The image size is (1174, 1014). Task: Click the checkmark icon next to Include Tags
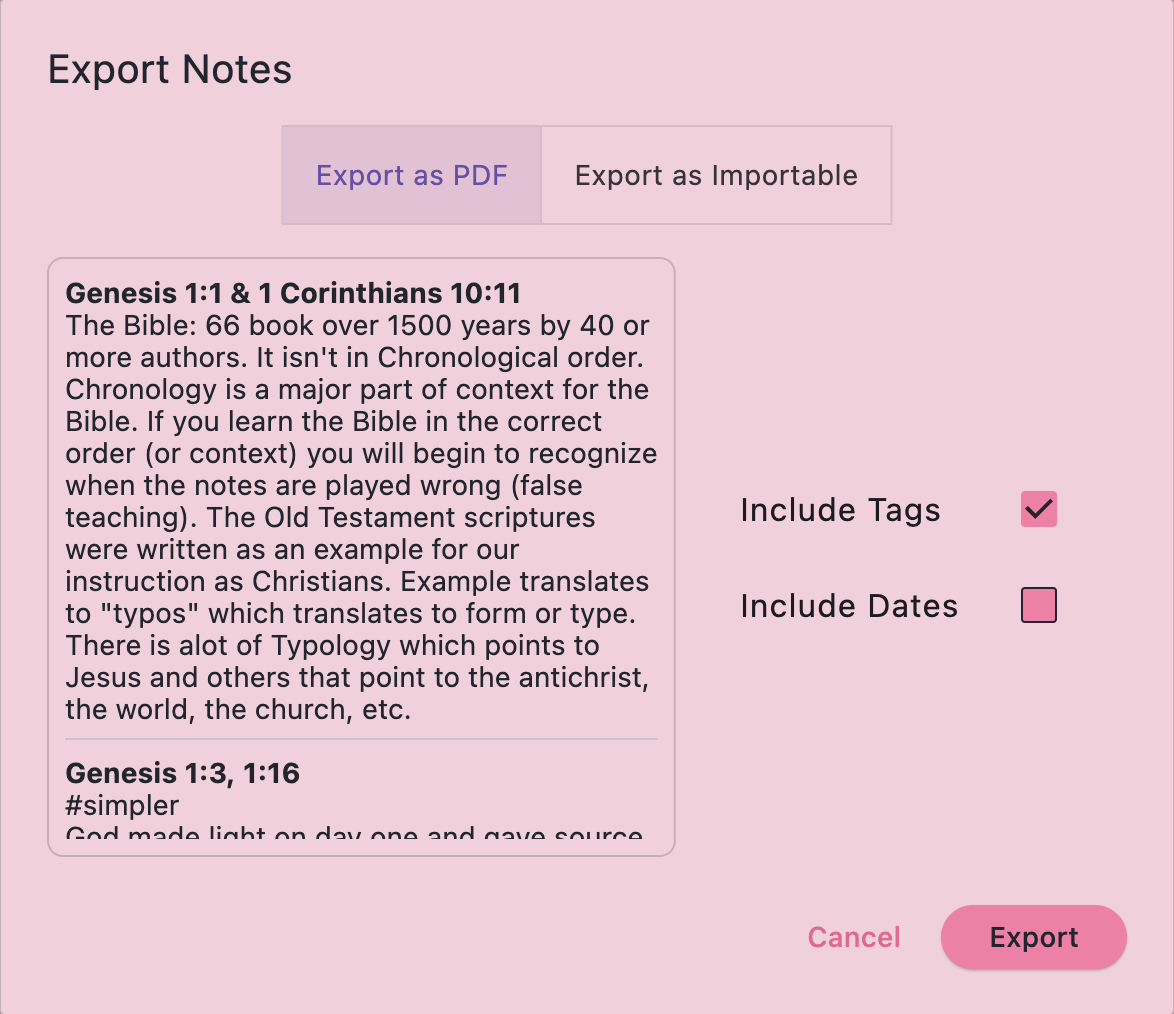[1038, 509]
